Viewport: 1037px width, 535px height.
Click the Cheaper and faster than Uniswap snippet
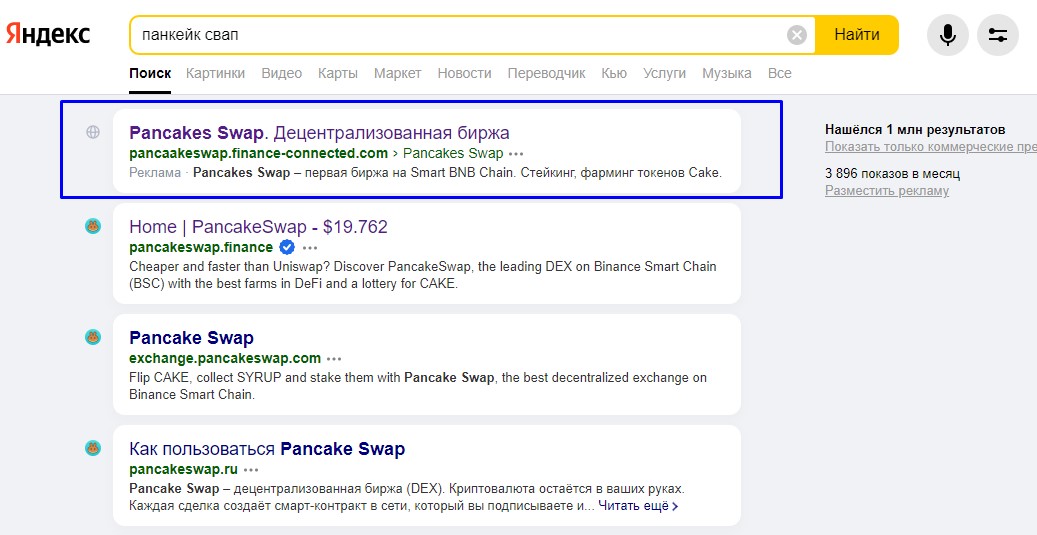423,276
